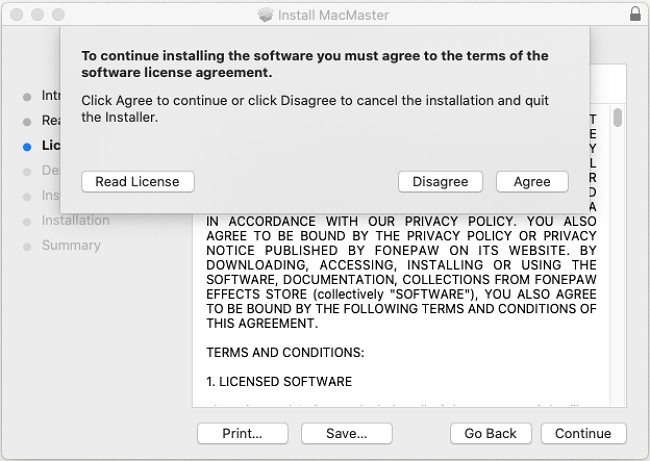650x461 pixels.
Task: Click the '1. LICENSED SOFTWARE' line
Action: point(279,381)
